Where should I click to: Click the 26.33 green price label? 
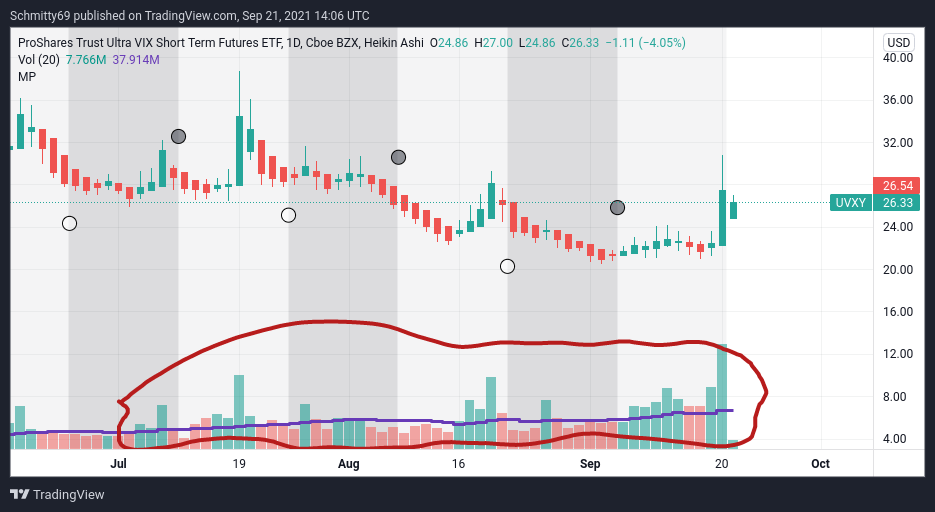pyautogui.click(x=897, y=203)
